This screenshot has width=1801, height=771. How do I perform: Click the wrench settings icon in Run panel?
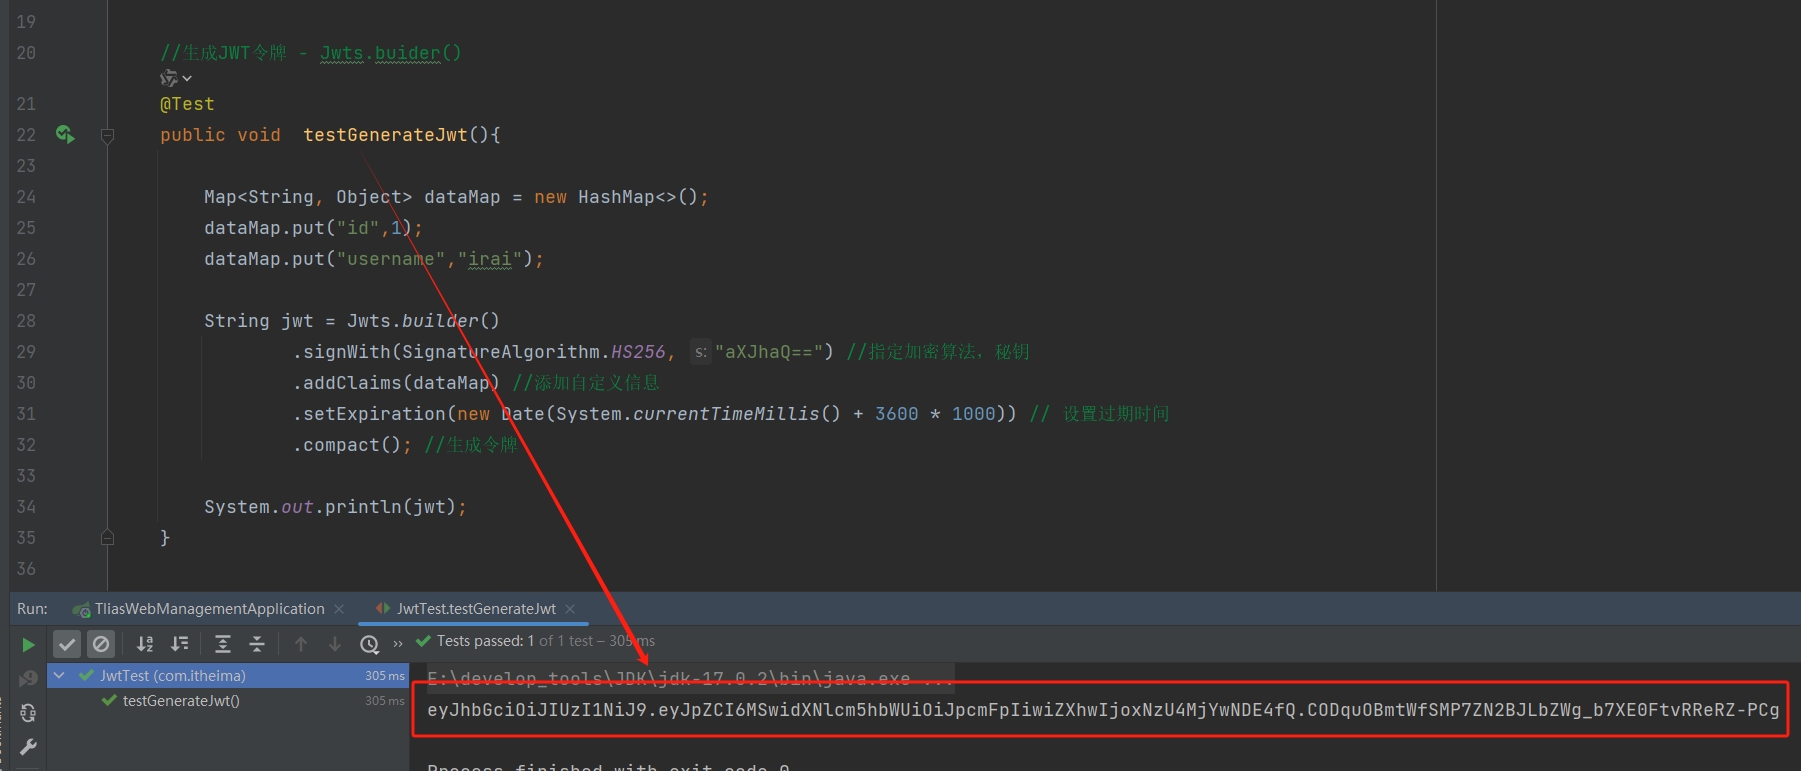click(28, 746)
